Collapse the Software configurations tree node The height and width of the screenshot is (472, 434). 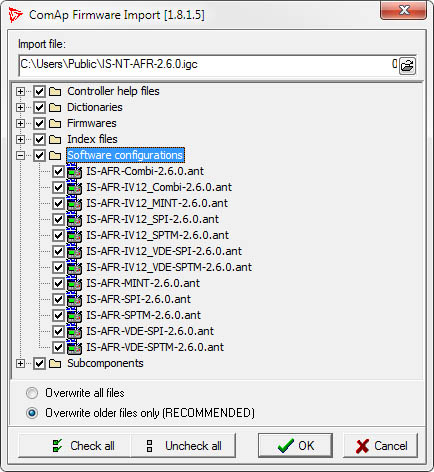(20, 155)
